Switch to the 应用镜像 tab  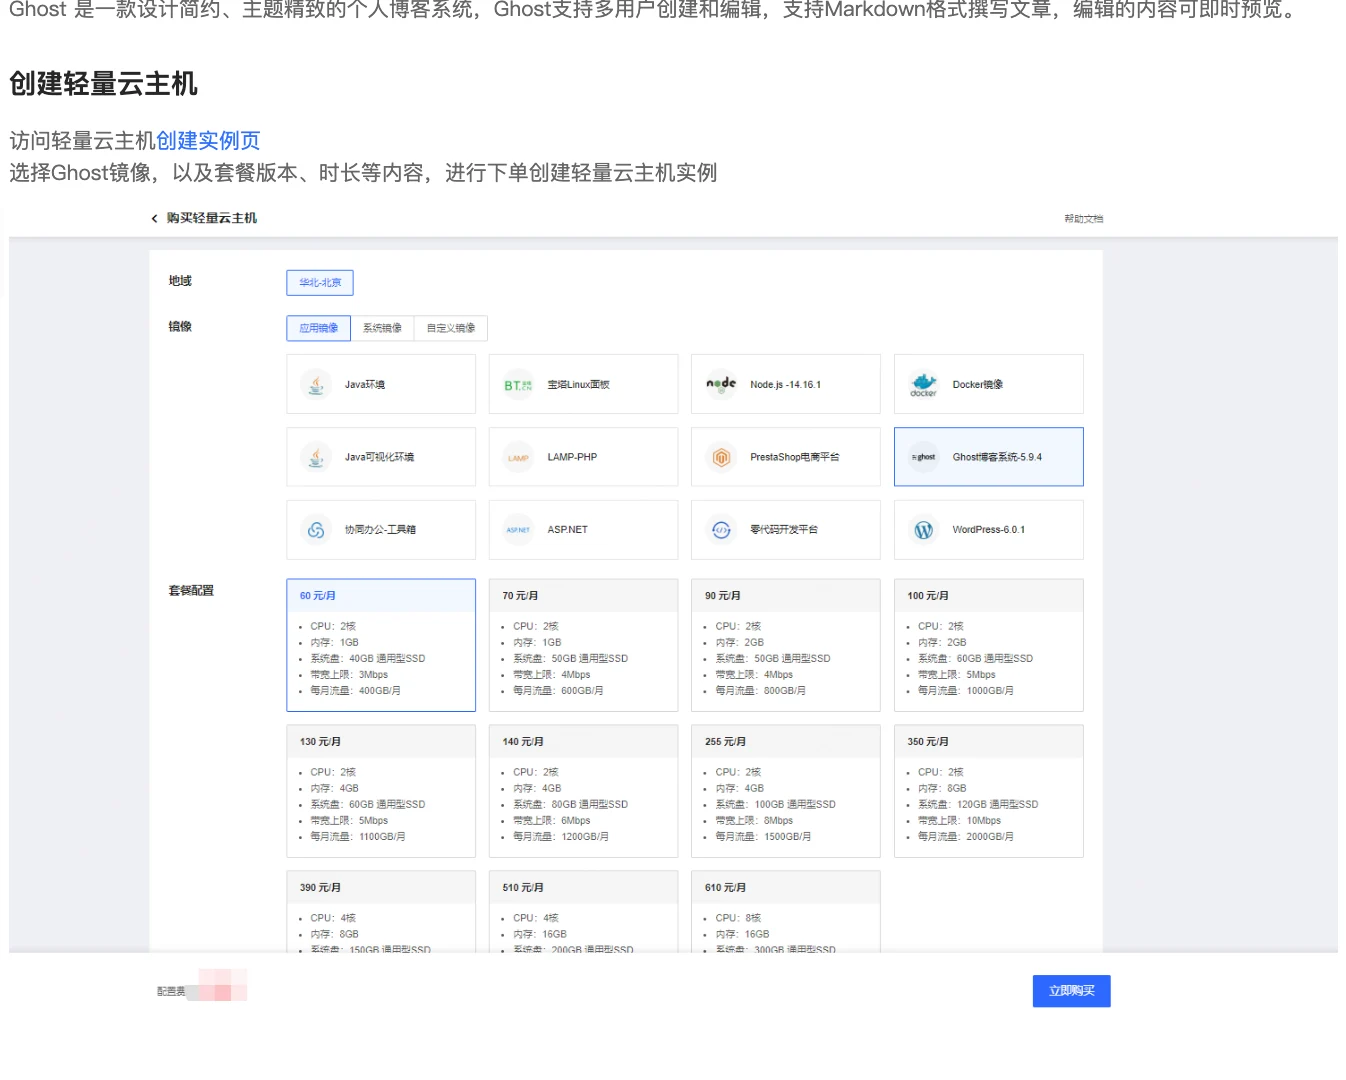click(319, 328)
